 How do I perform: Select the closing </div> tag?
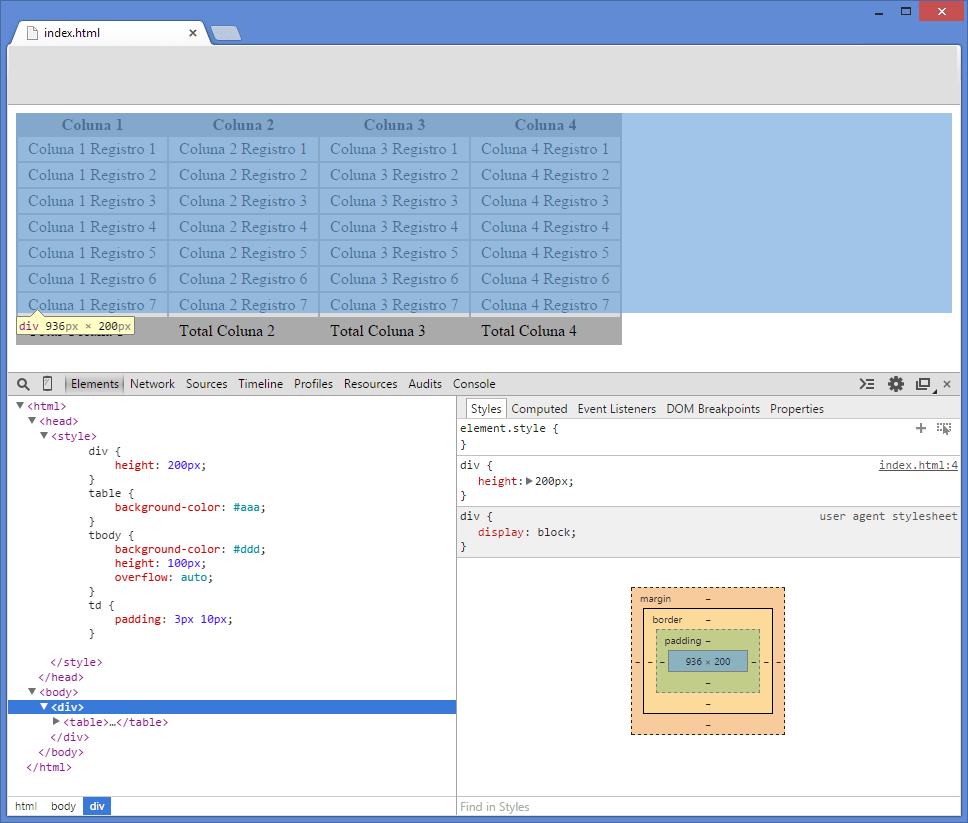click(x=69, y=737)
